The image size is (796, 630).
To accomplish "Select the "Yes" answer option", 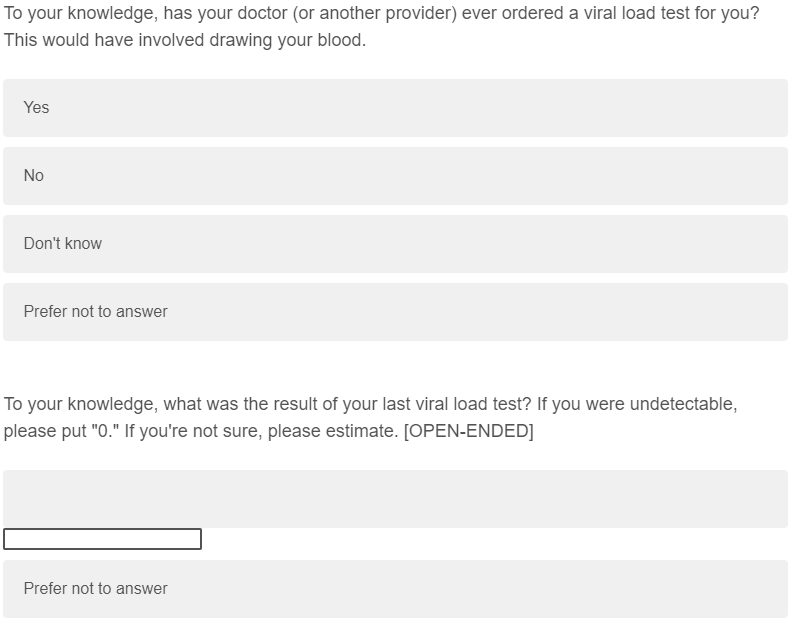I will pos(395,108).
